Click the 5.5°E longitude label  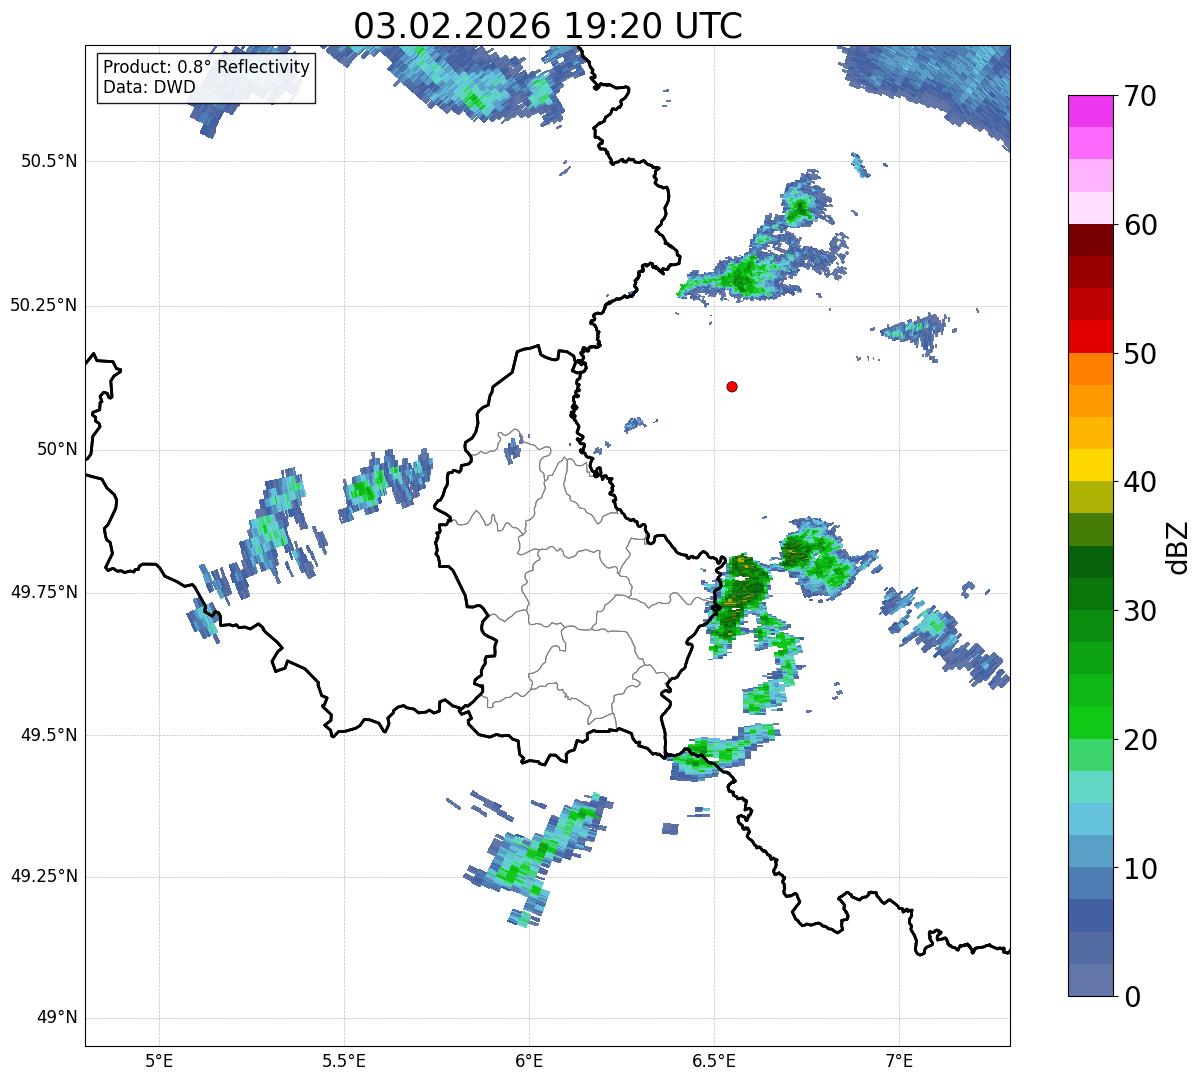click(x=344, y=1060)
